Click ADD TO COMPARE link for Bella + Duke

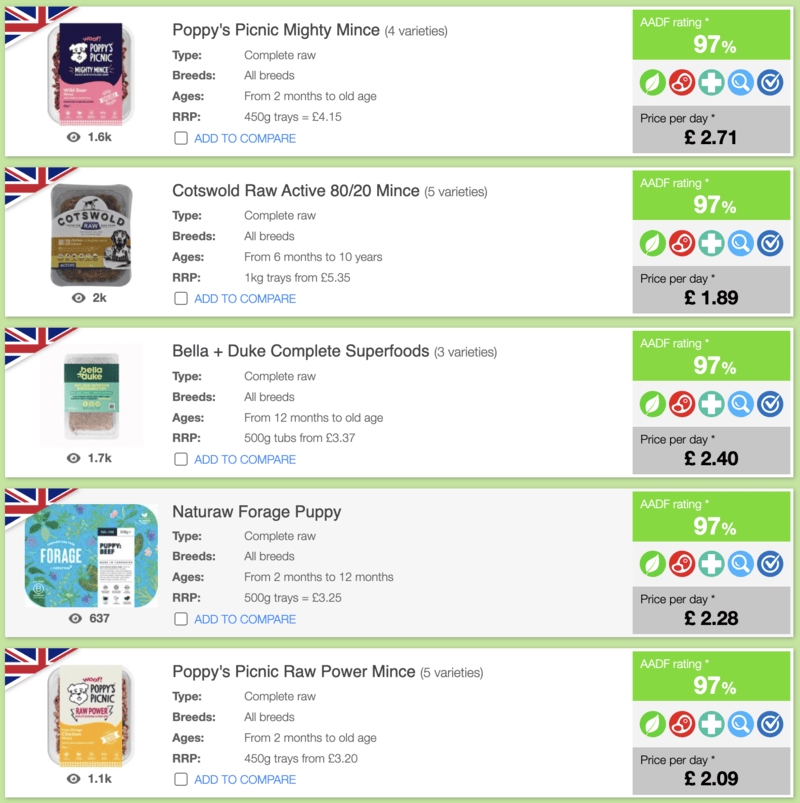point(245,459)
